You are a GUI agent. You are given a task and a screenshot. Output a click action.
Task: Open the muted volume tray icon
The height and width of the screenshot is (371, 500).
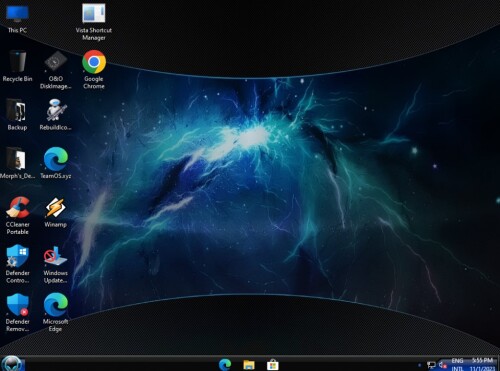click(x=443, y=365)
